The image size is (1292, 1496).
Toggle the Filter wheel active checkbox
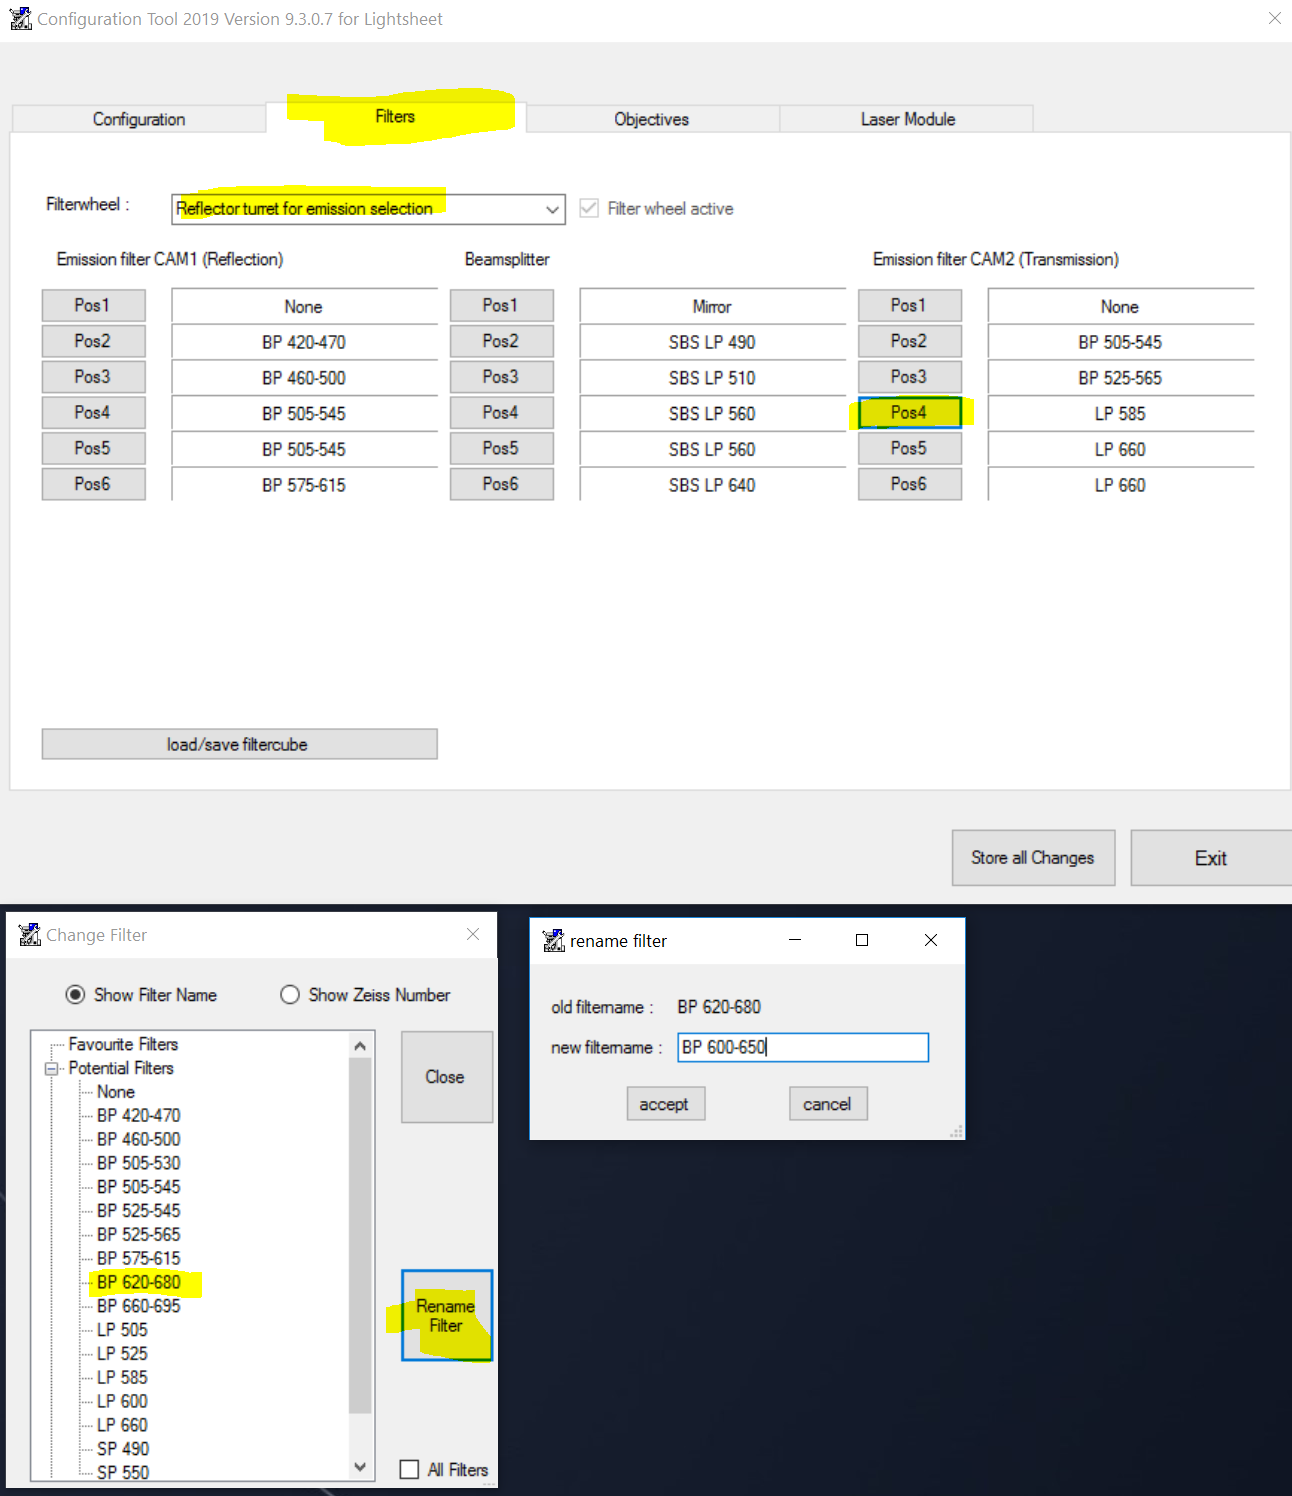[589, 208]
